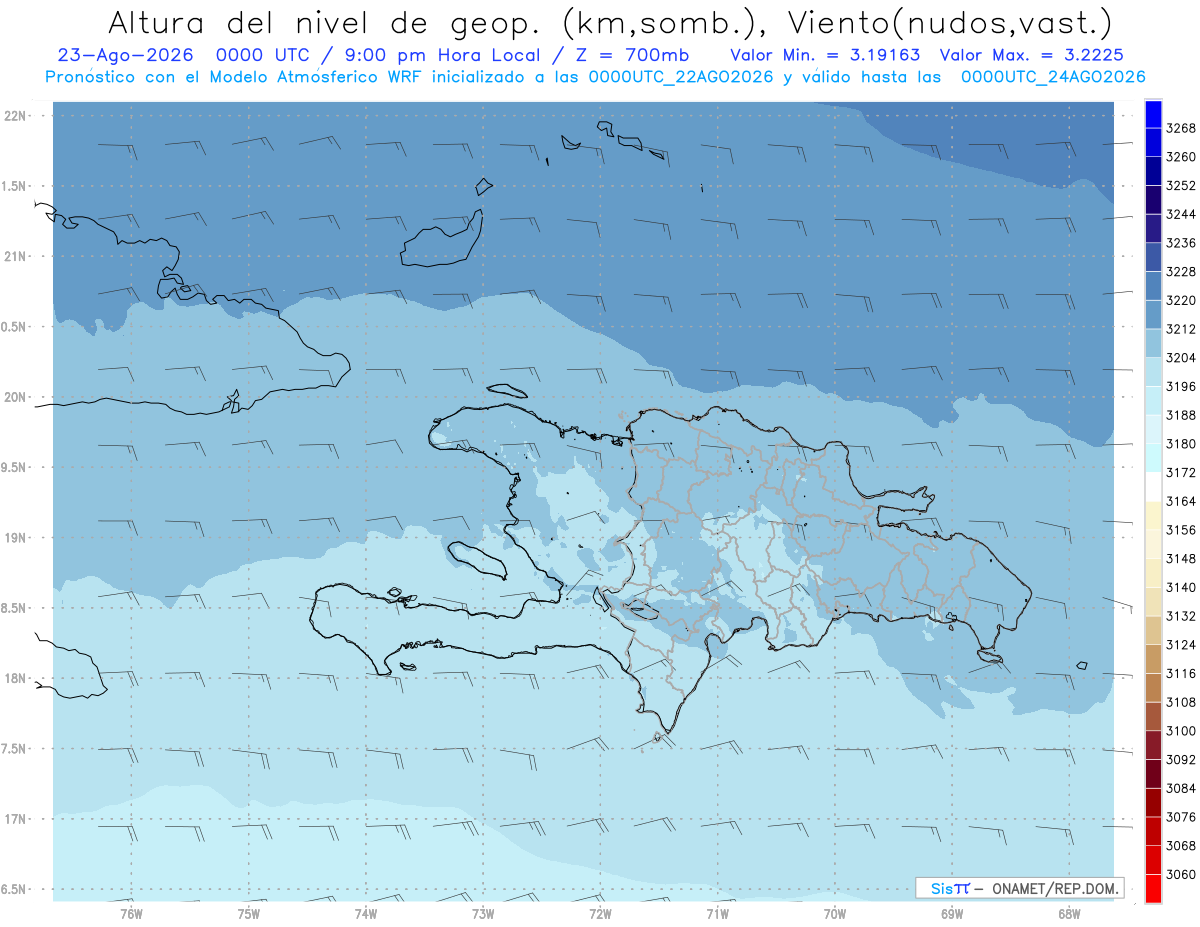Screen dimensions: 1200x927
Task: Click the '68W' longitude label
Action: pyautogui.click(x=1069, y=913)
